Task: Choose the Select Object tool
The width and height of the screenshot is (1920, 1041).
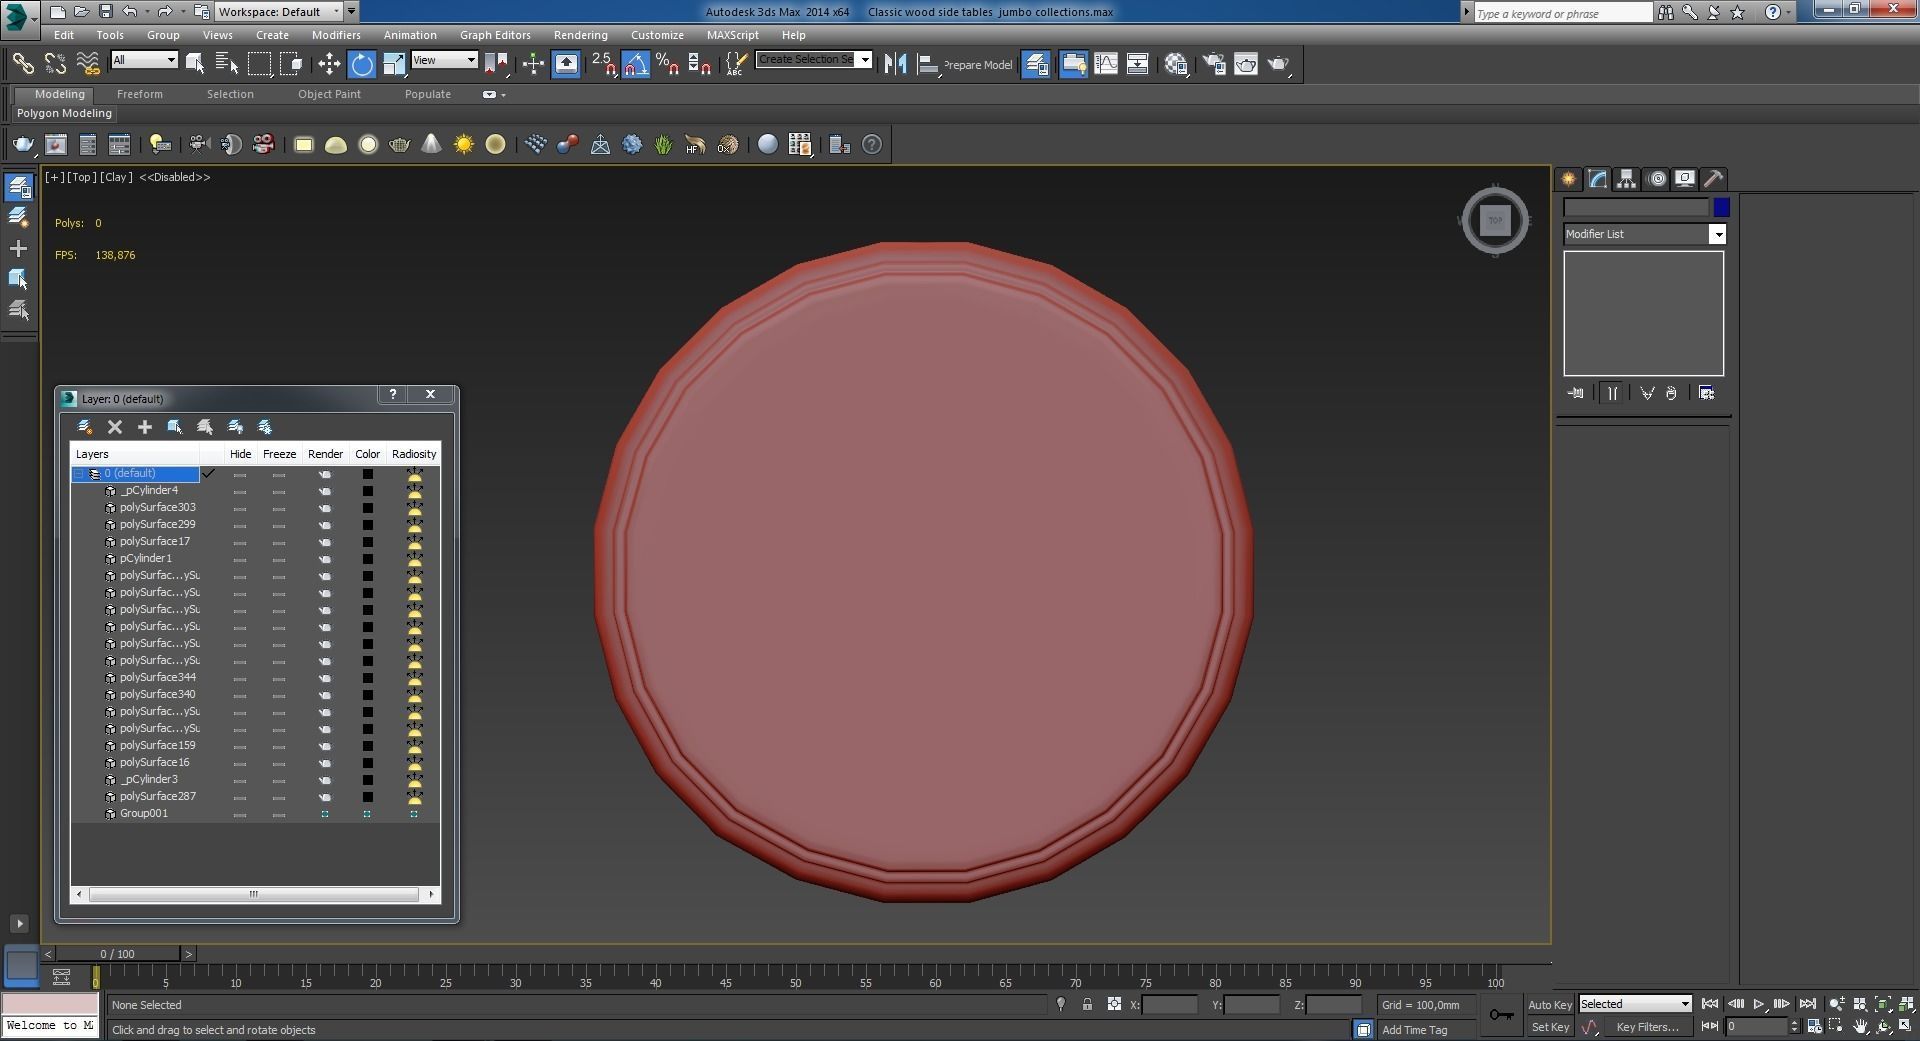Action: tap(195, 64)
